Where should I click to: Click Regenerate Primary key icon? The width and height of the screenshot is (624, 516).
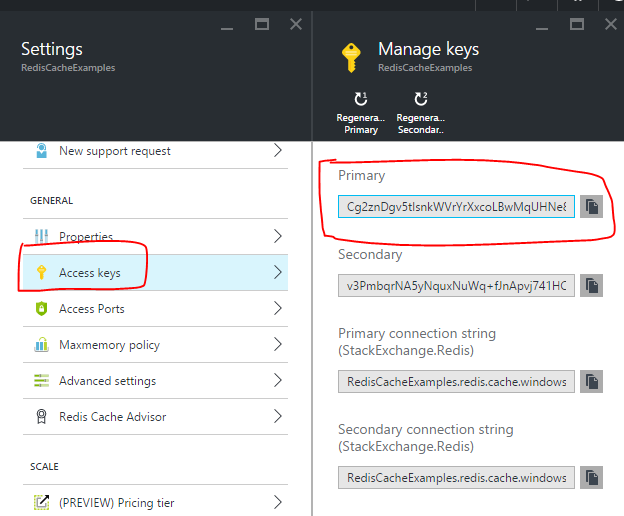click(361, 99)
